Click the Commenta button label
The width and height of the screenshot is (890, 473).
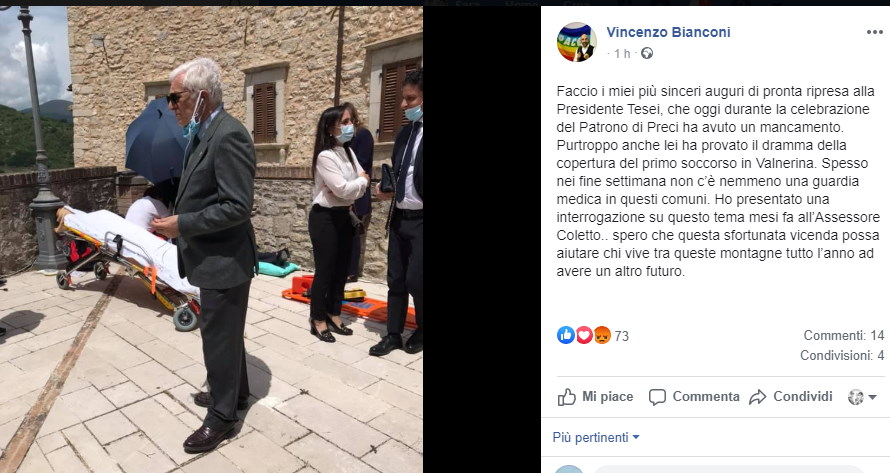pos(706,396)
